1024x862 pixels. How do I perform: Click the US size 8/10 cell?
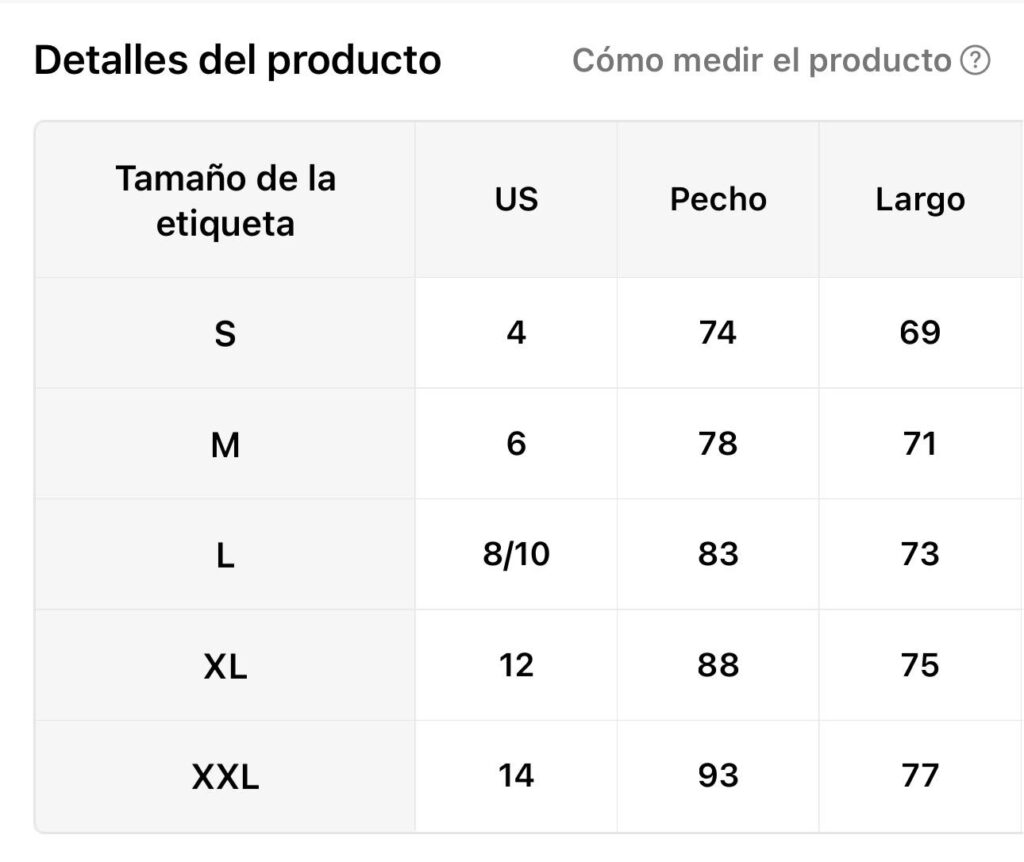[x=516, y=554]
